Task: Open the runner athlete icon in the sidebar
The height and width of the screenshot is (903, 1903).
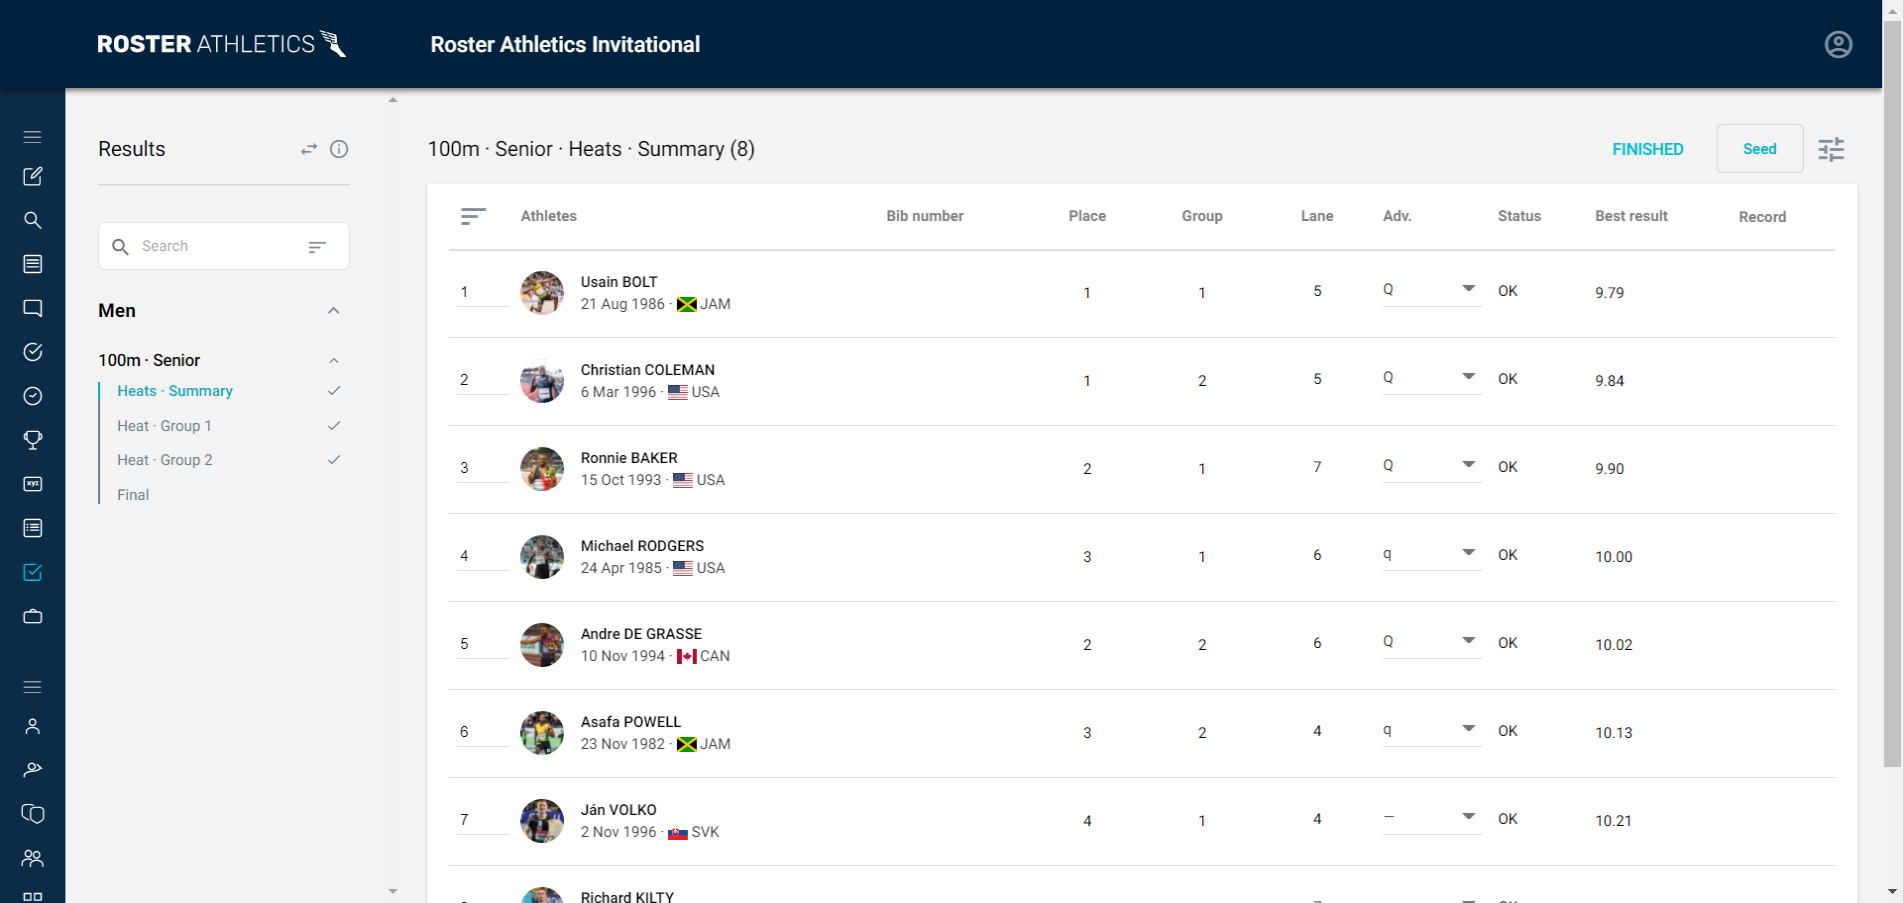Action: pos(33,768)
